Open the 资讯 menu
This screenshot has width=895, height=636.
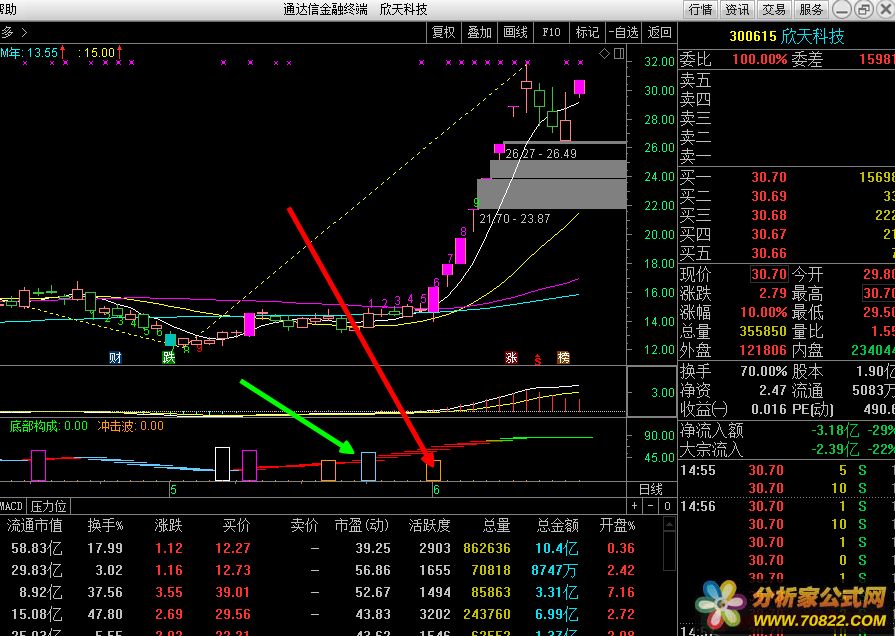[737, 9]
